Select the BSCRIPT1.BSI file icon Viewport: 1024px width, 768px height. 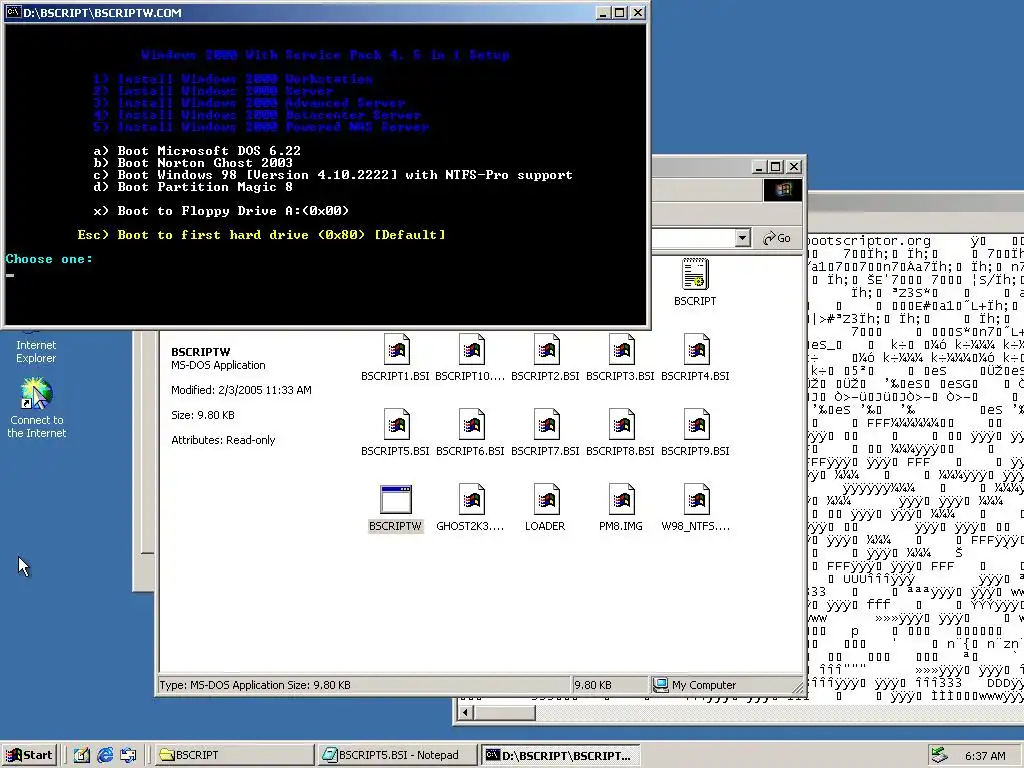396,349
